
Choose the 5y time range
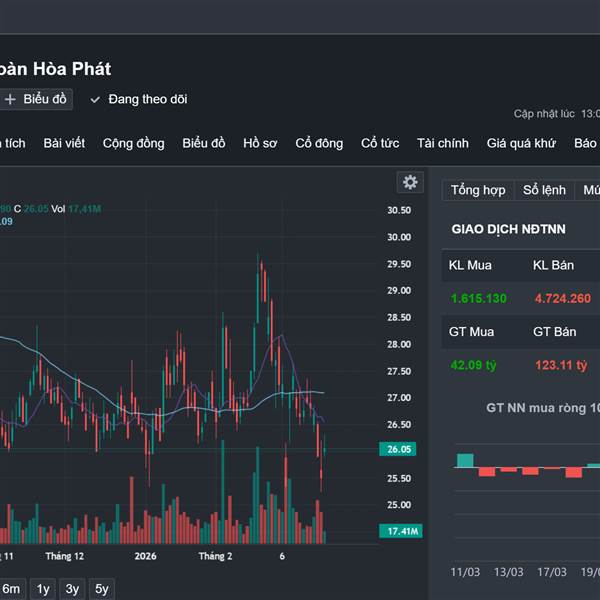(102, 589)
